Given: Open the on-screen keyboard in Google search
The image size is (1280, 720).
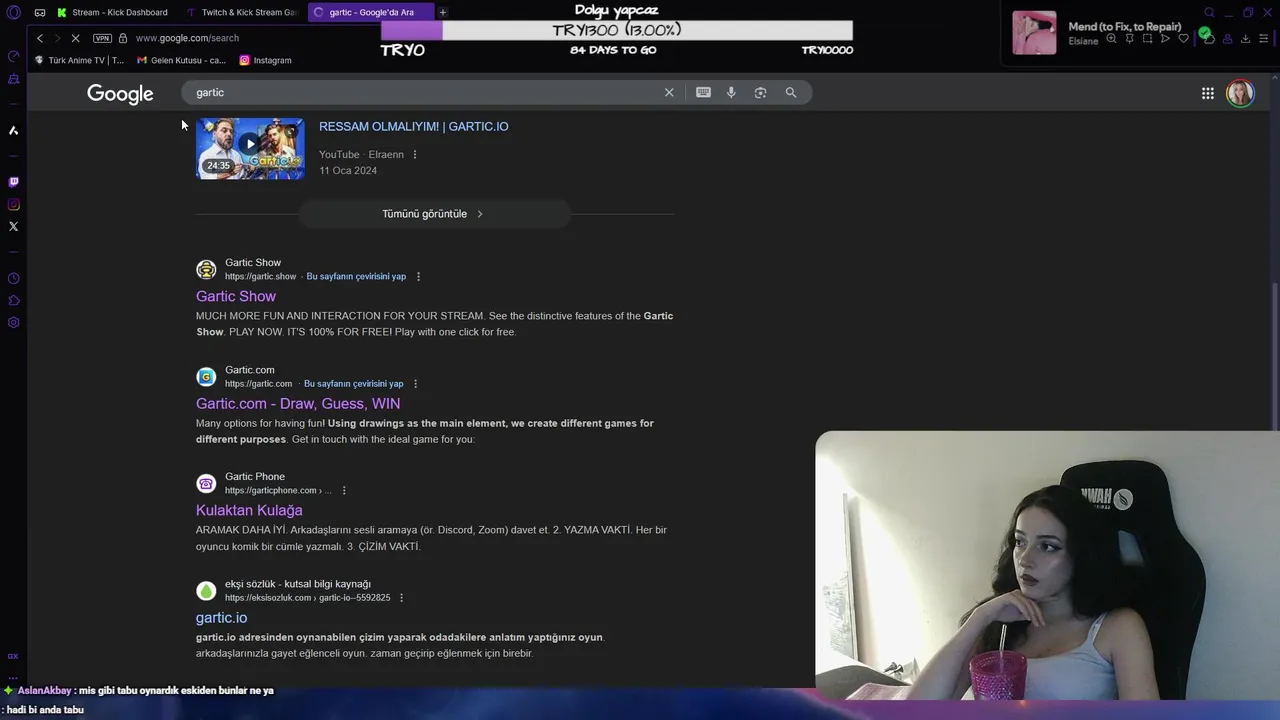Looking at the screenshot, I should pyautogui.click(x=703, y=92).
